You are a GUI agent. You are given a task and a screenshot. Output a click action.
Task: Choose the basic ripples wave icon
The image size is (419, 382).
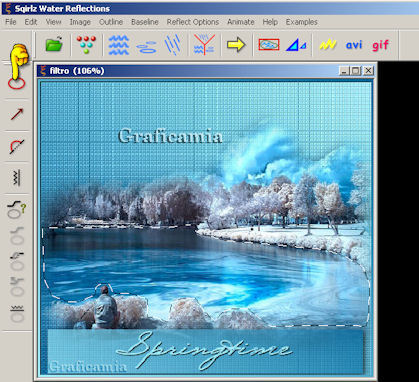118,44
